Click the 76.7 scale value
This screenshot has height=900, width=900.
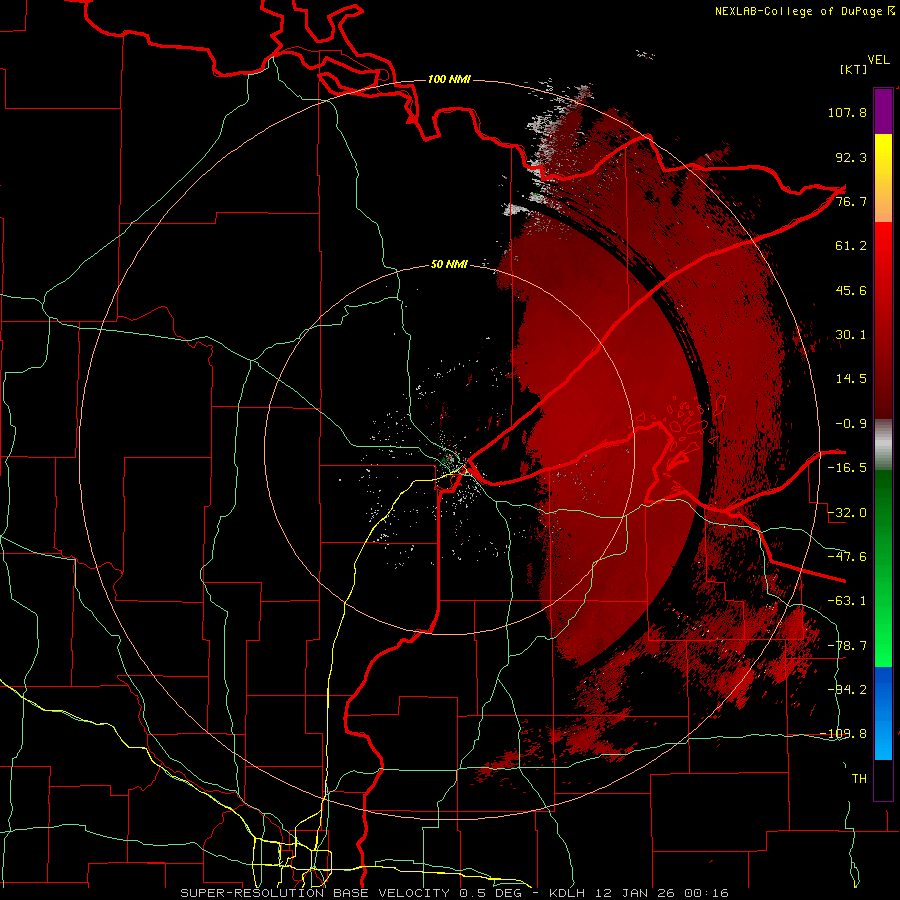tap(851, 201)
